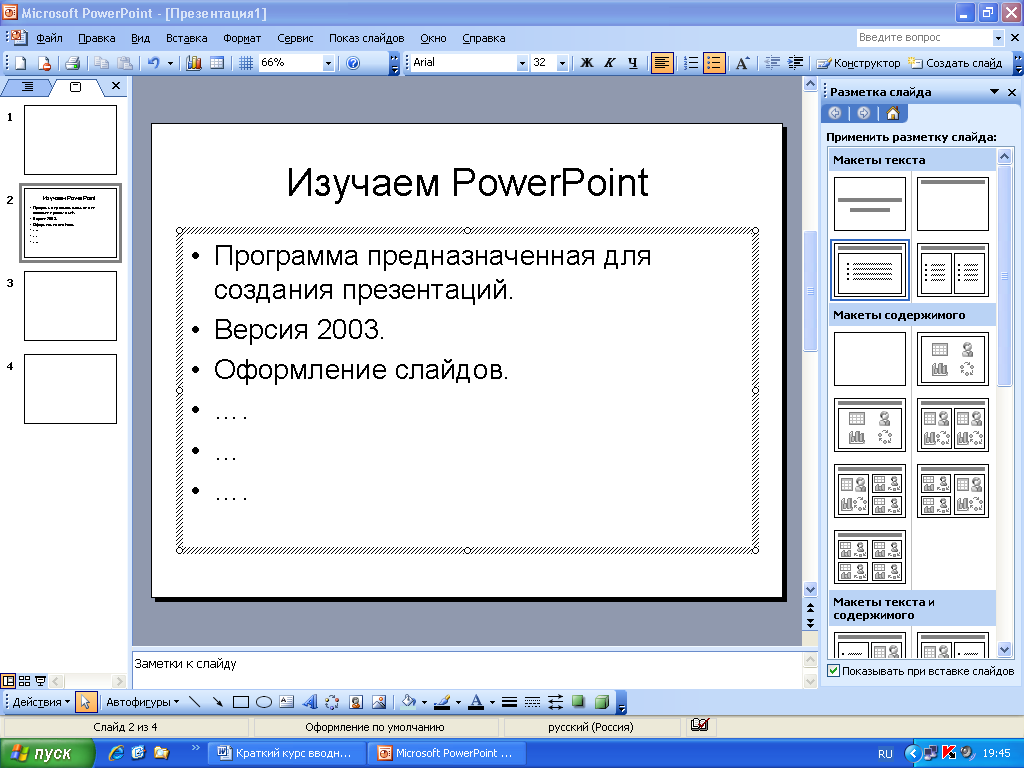Select slide 3 thumbnail
Screen dimensions: 1024x768
tap(71, 306)
